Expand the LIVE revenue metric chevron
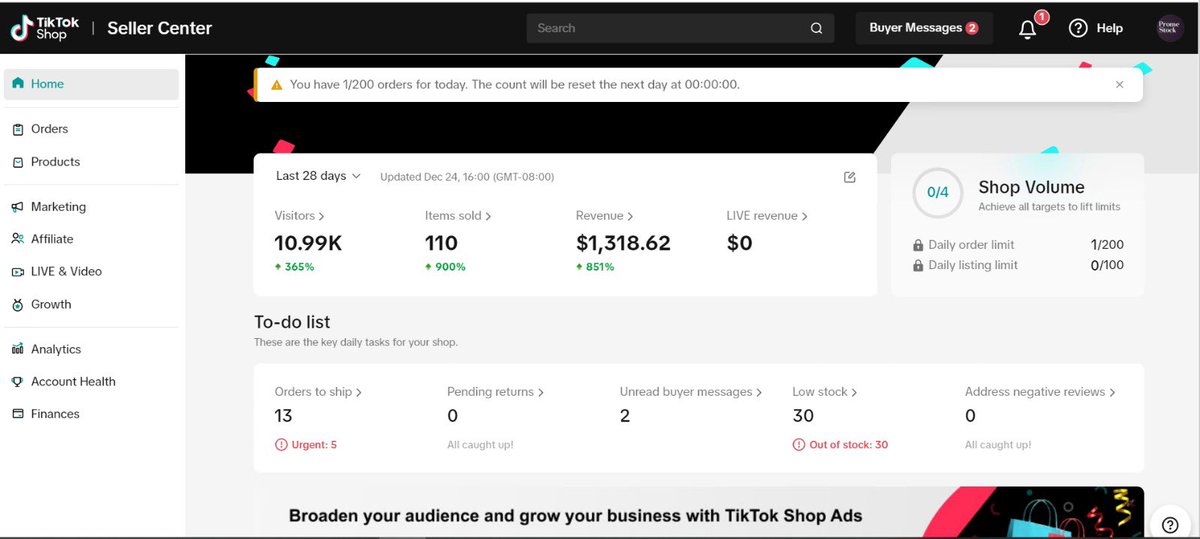1200x539 pixels. [805, 216]
